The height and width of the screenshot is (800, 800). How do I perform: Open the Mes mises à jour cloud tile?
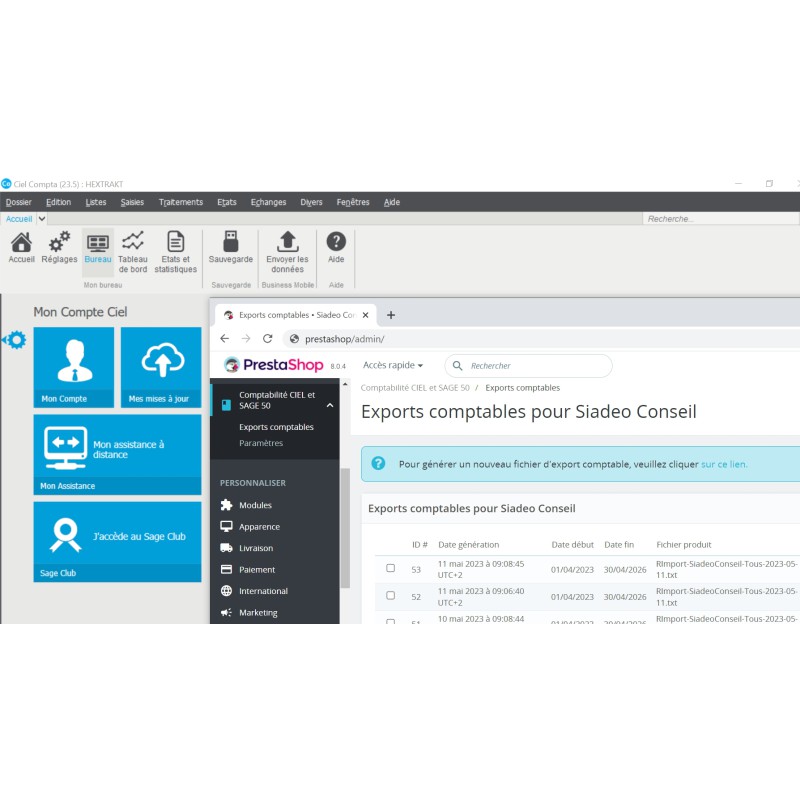(x=161, y=367)
